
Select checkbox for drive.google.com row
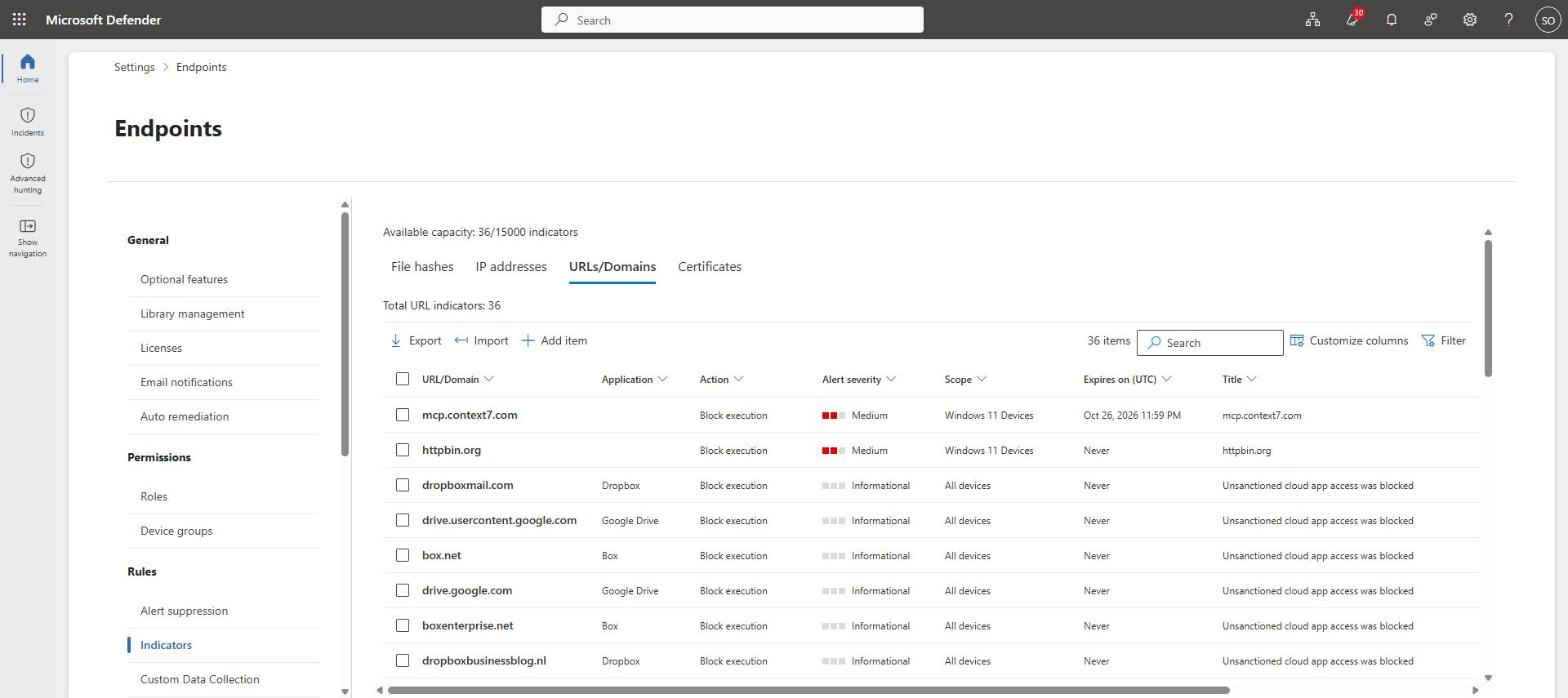pyautogui.click(x=402, y=590)
